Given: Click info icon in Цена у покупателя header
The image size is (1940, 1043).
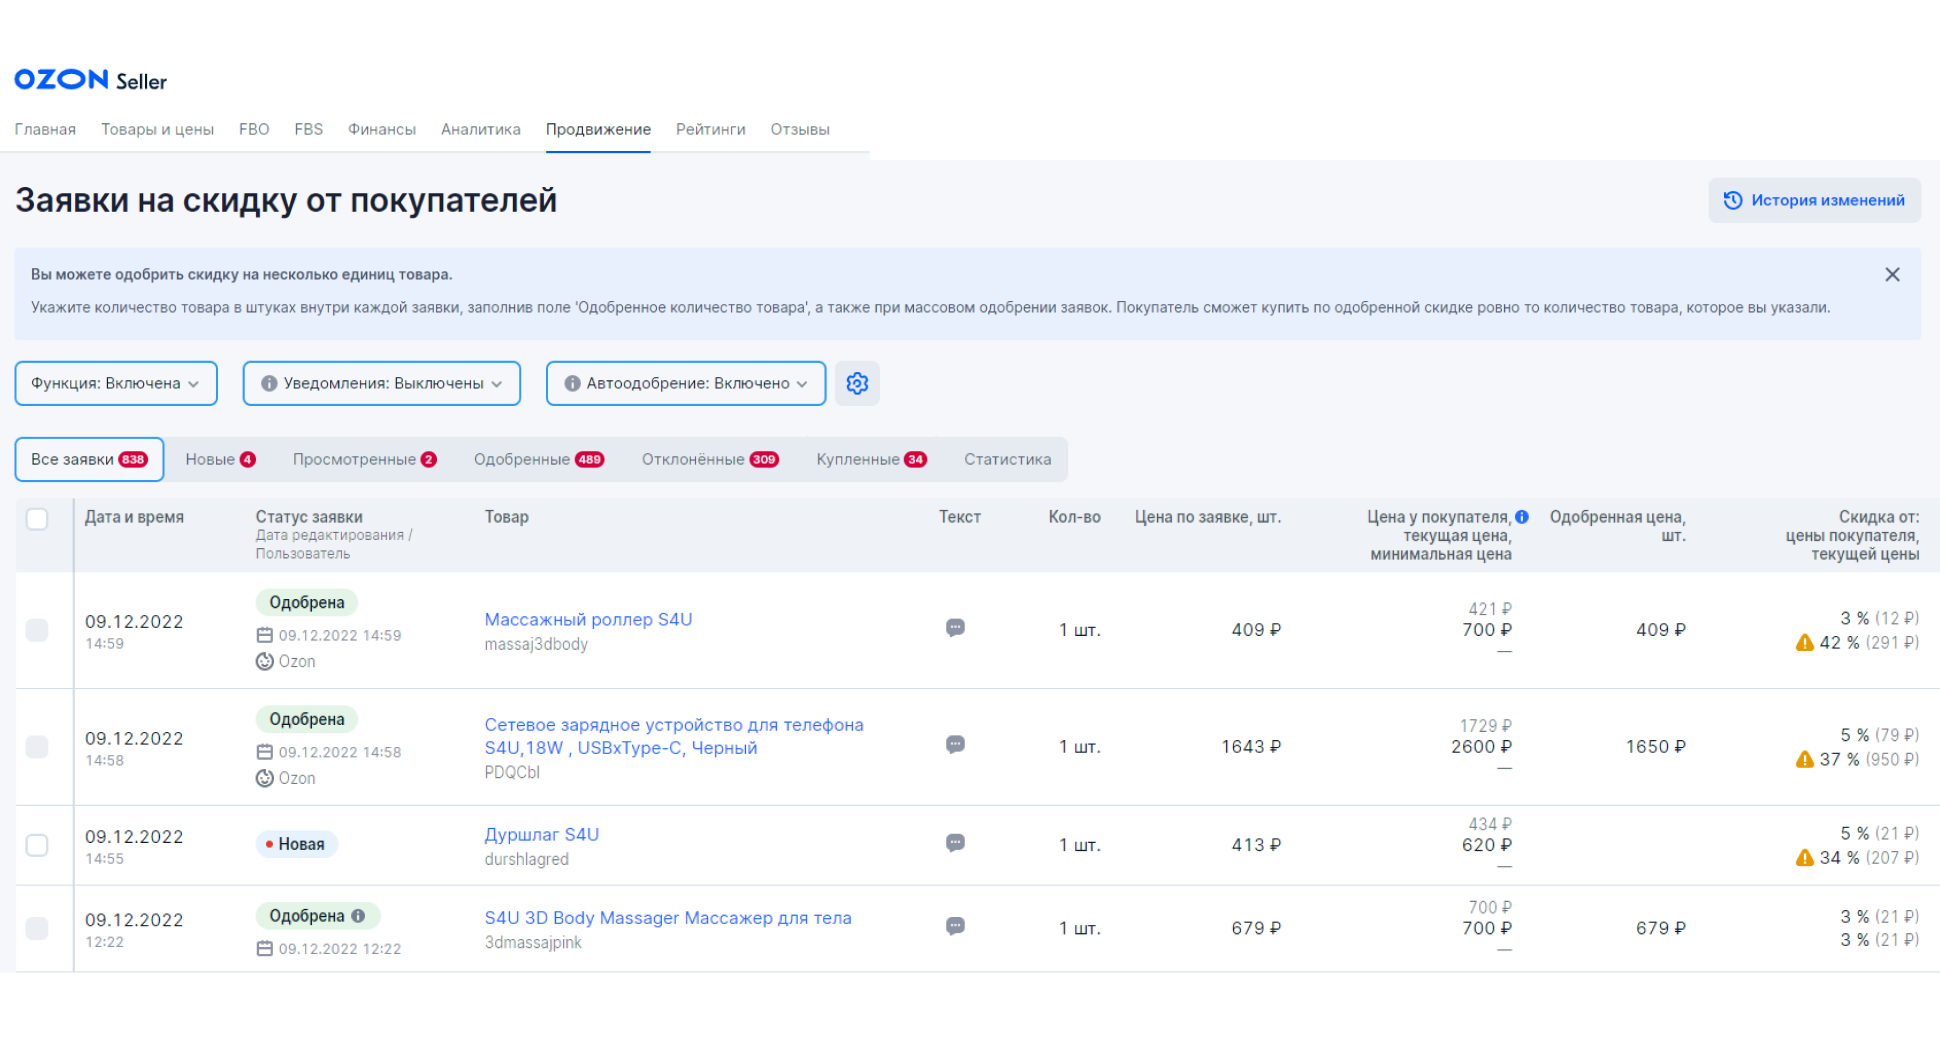Looking at the screenshot, I should coord(1522,517).
